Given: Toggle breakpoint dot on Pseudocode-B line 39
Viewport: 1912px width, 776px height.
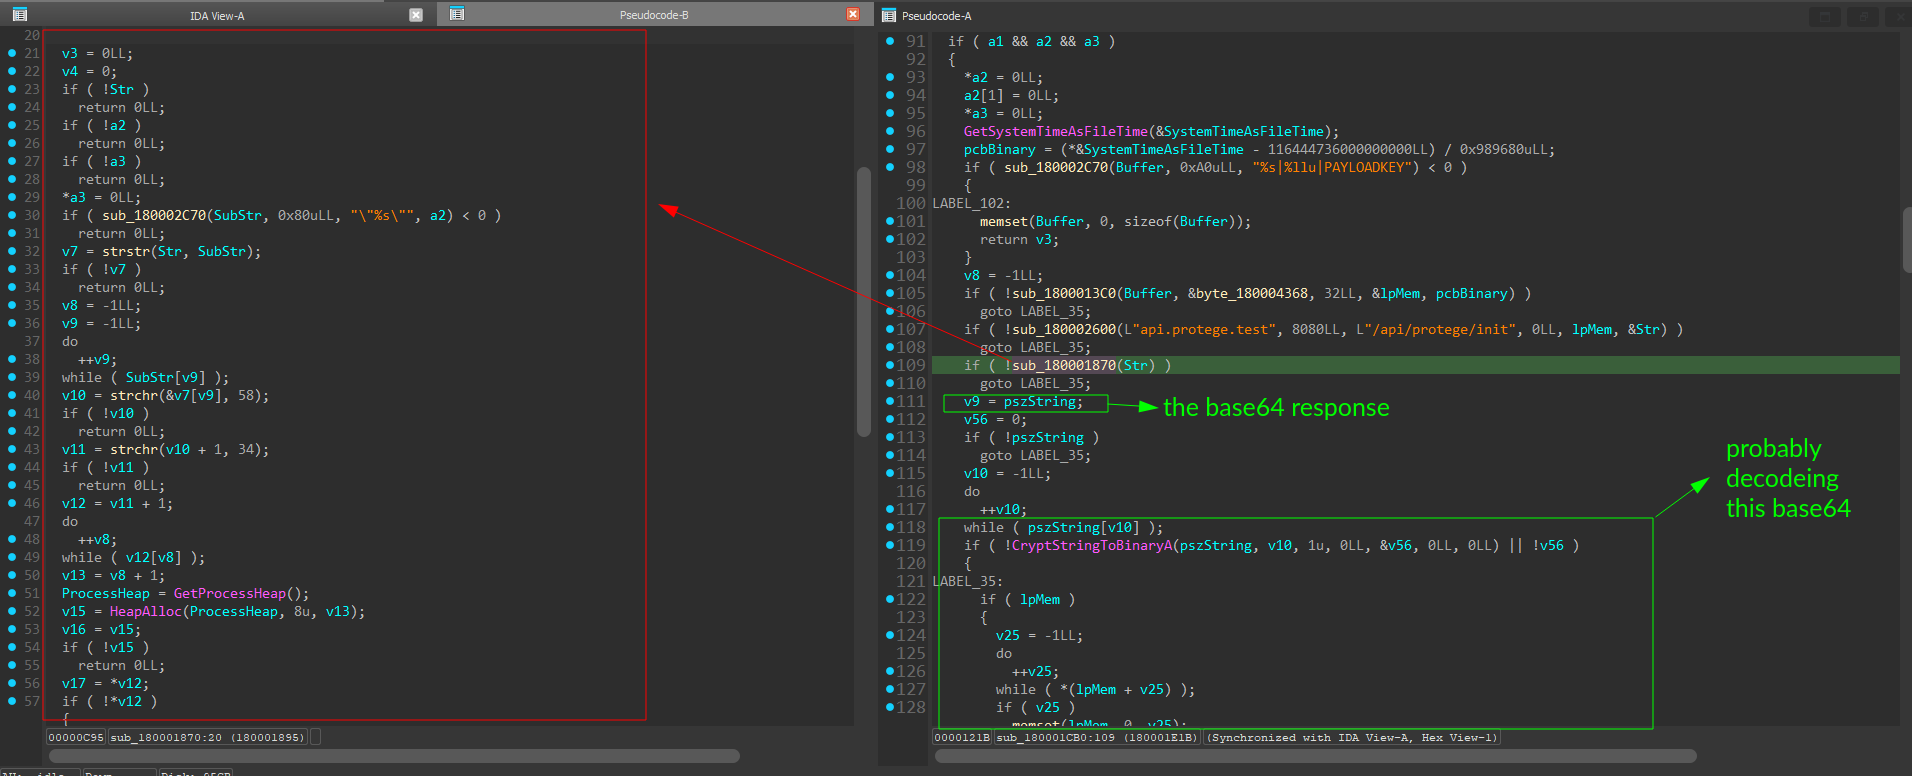Looking at the screenshot, I should [12, 377].
